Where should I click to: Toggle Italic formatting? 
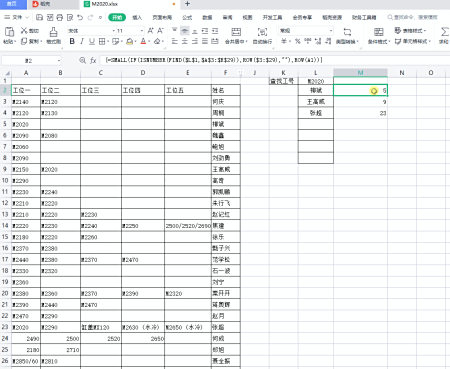82,41
